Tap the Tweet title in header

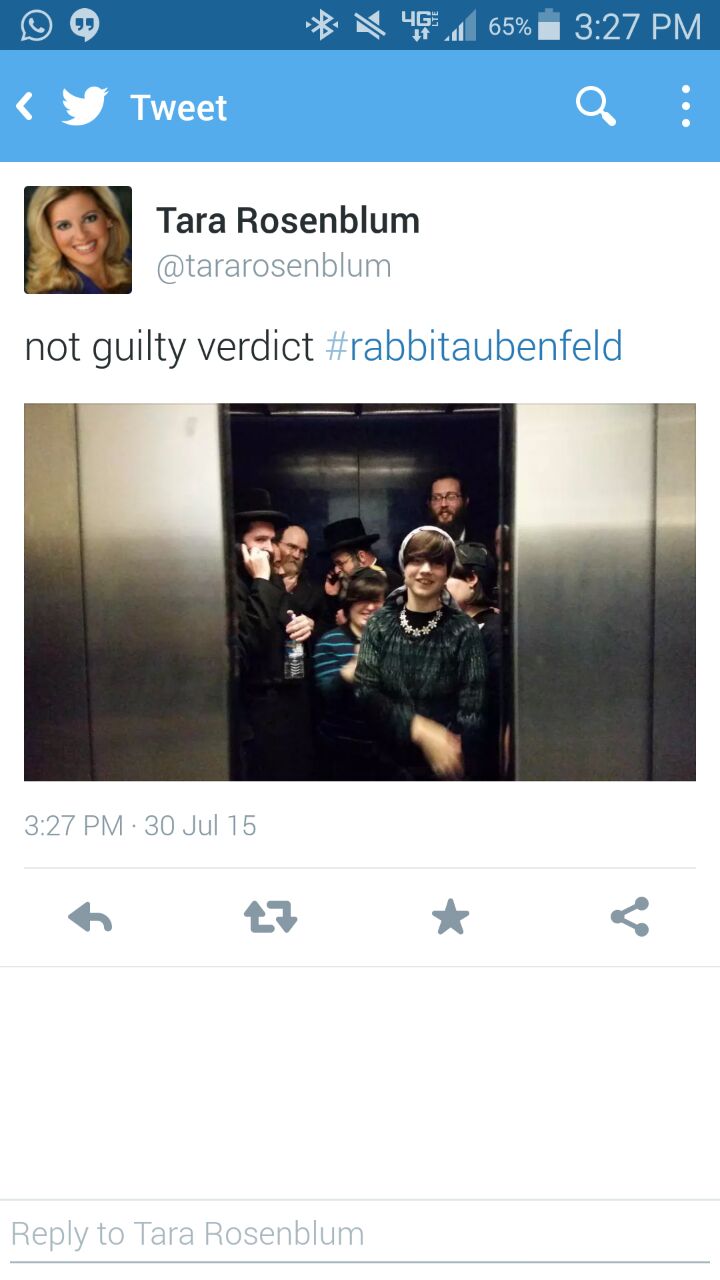179,107
